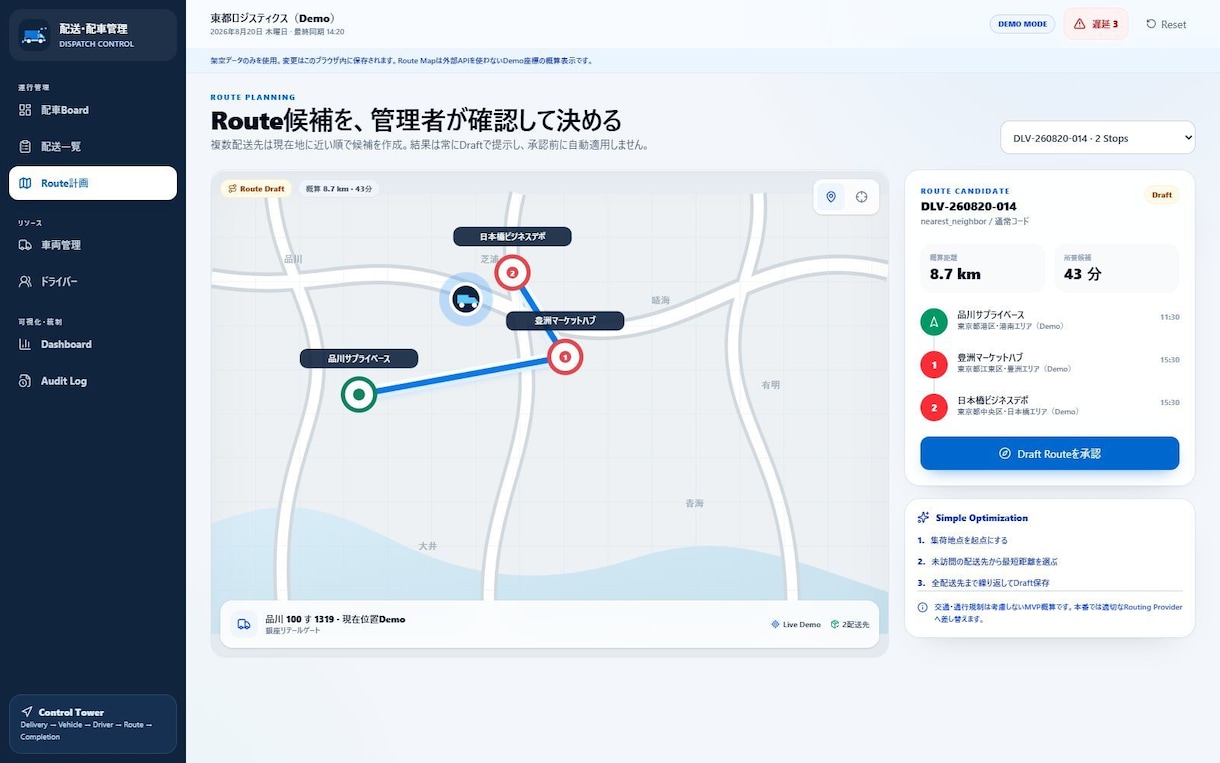The width and height of the screenshot is (1220, 763).
Task: Click the Control Tower card
Action: 93,723
